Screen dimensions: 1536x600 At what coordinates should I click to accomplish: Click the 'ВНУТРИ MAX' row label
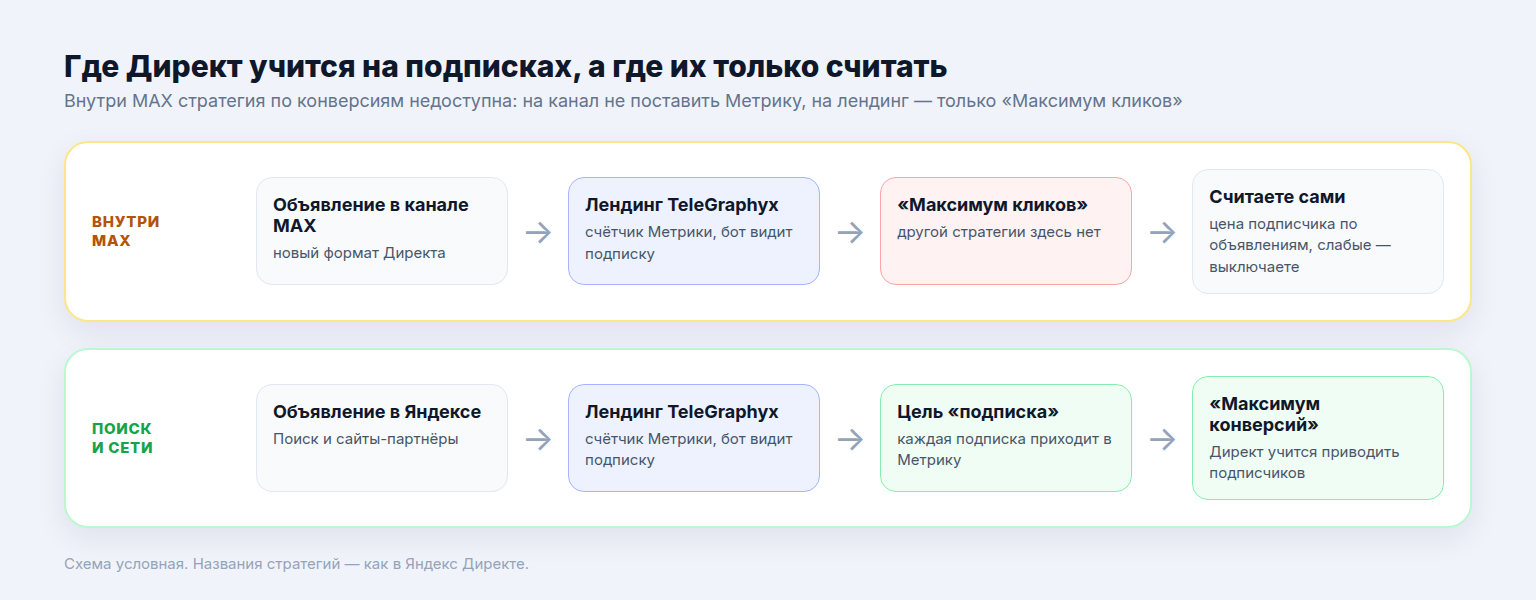pyautogui.click(x=125, y=231)
